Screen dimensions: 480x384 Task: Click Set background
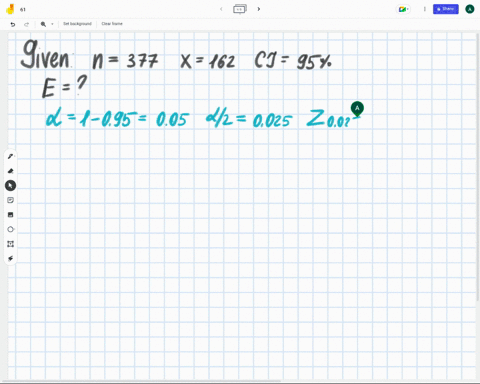point(77,24)
